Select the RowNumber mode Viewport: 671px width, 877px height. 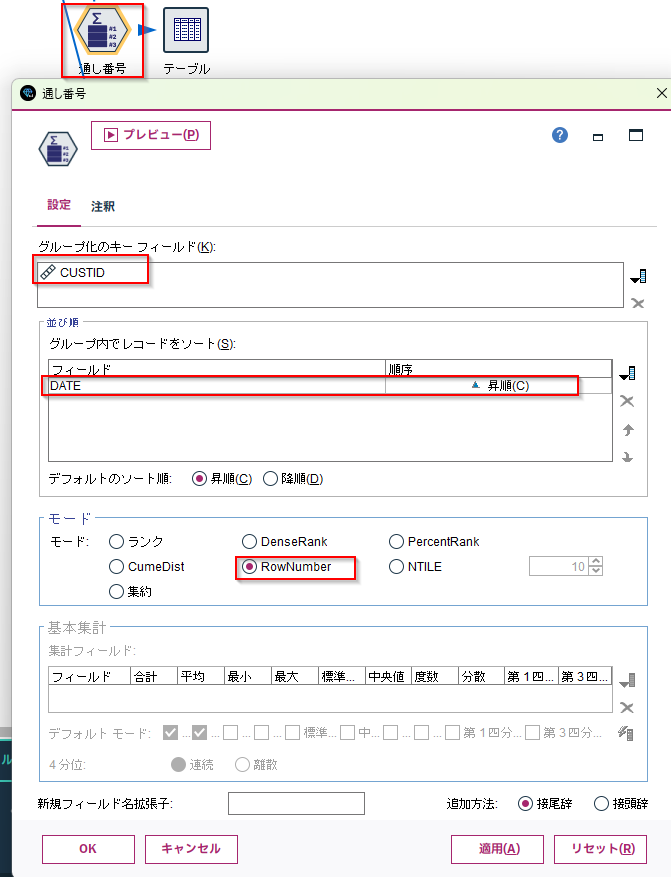coord(249,567)
